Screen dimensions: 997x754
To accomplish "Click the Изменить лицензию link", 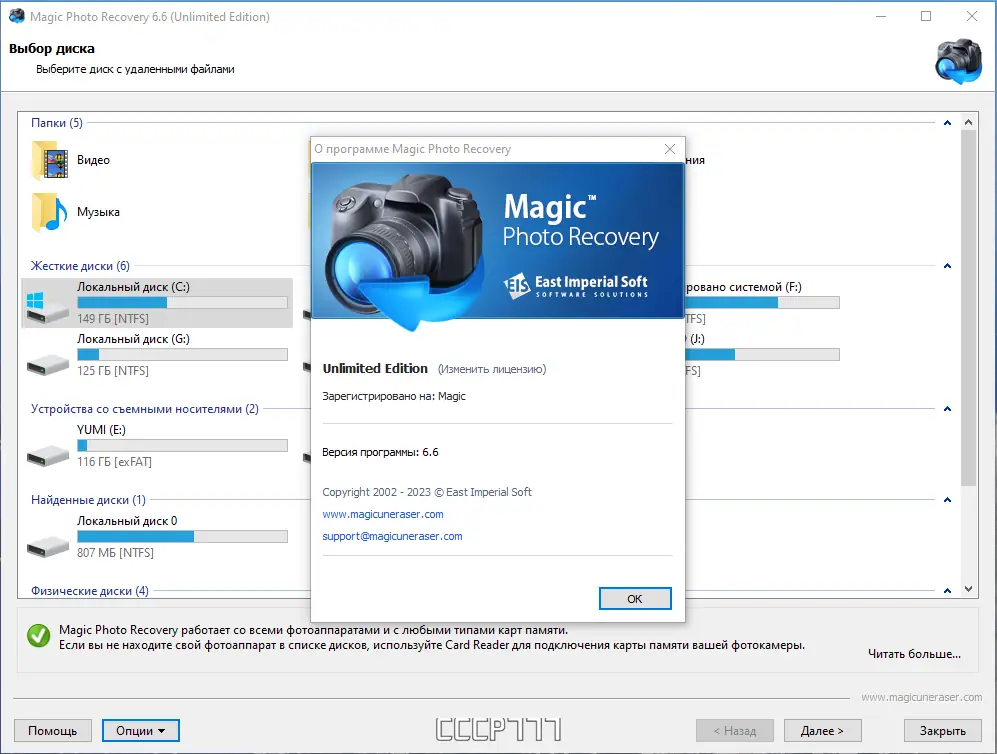I will (492, 369).
